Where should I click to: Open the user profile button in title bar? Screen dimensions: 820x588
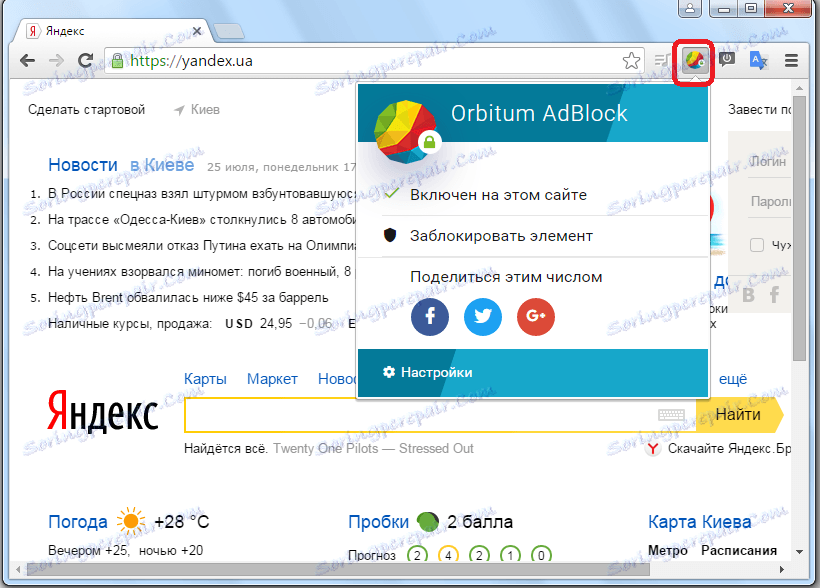tap(690, 8)
